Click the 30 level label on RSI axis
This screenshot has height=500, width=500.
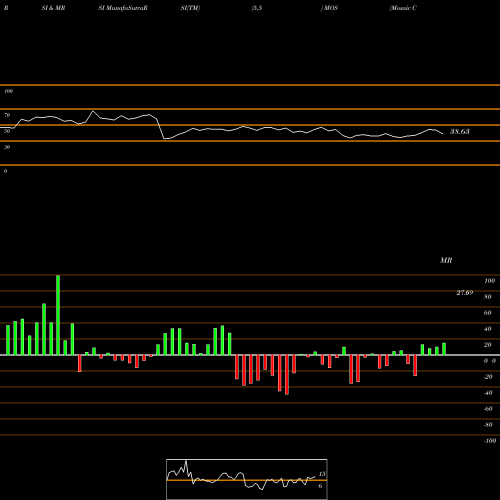(x=7, y=147)
